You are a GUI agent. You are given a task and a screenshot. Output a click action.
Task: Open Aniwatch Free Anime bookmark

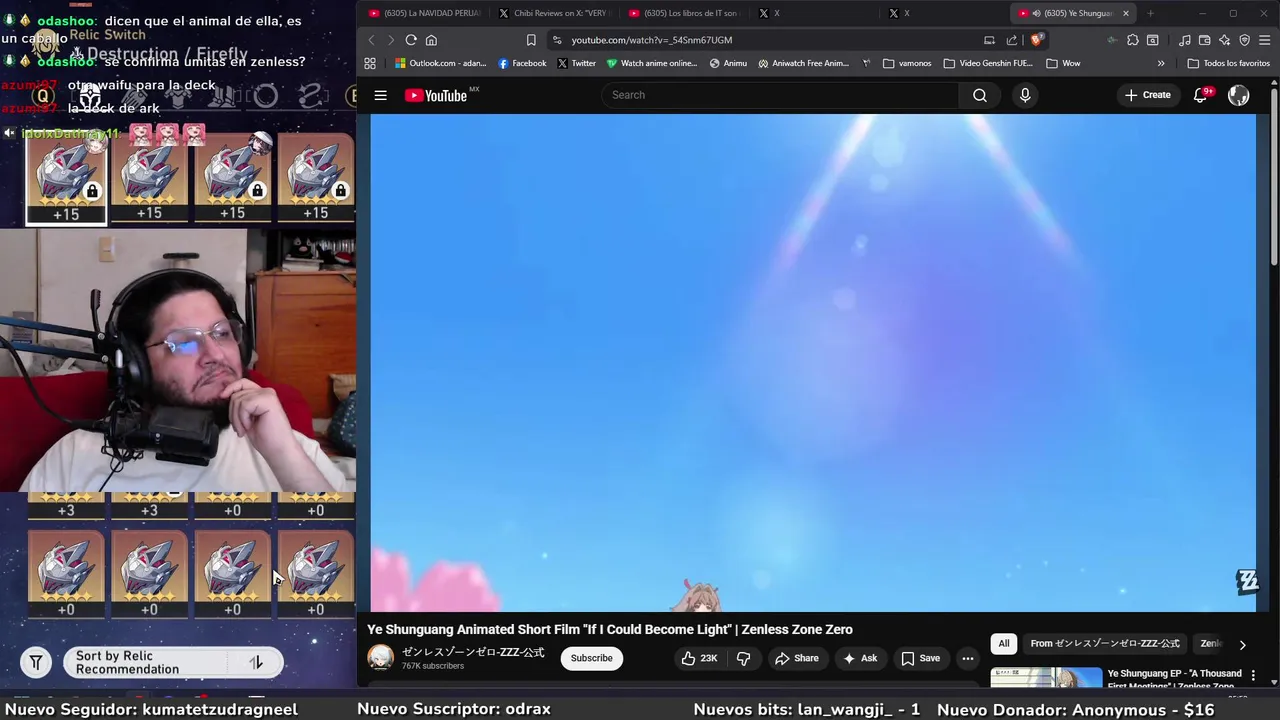point(804,63)
